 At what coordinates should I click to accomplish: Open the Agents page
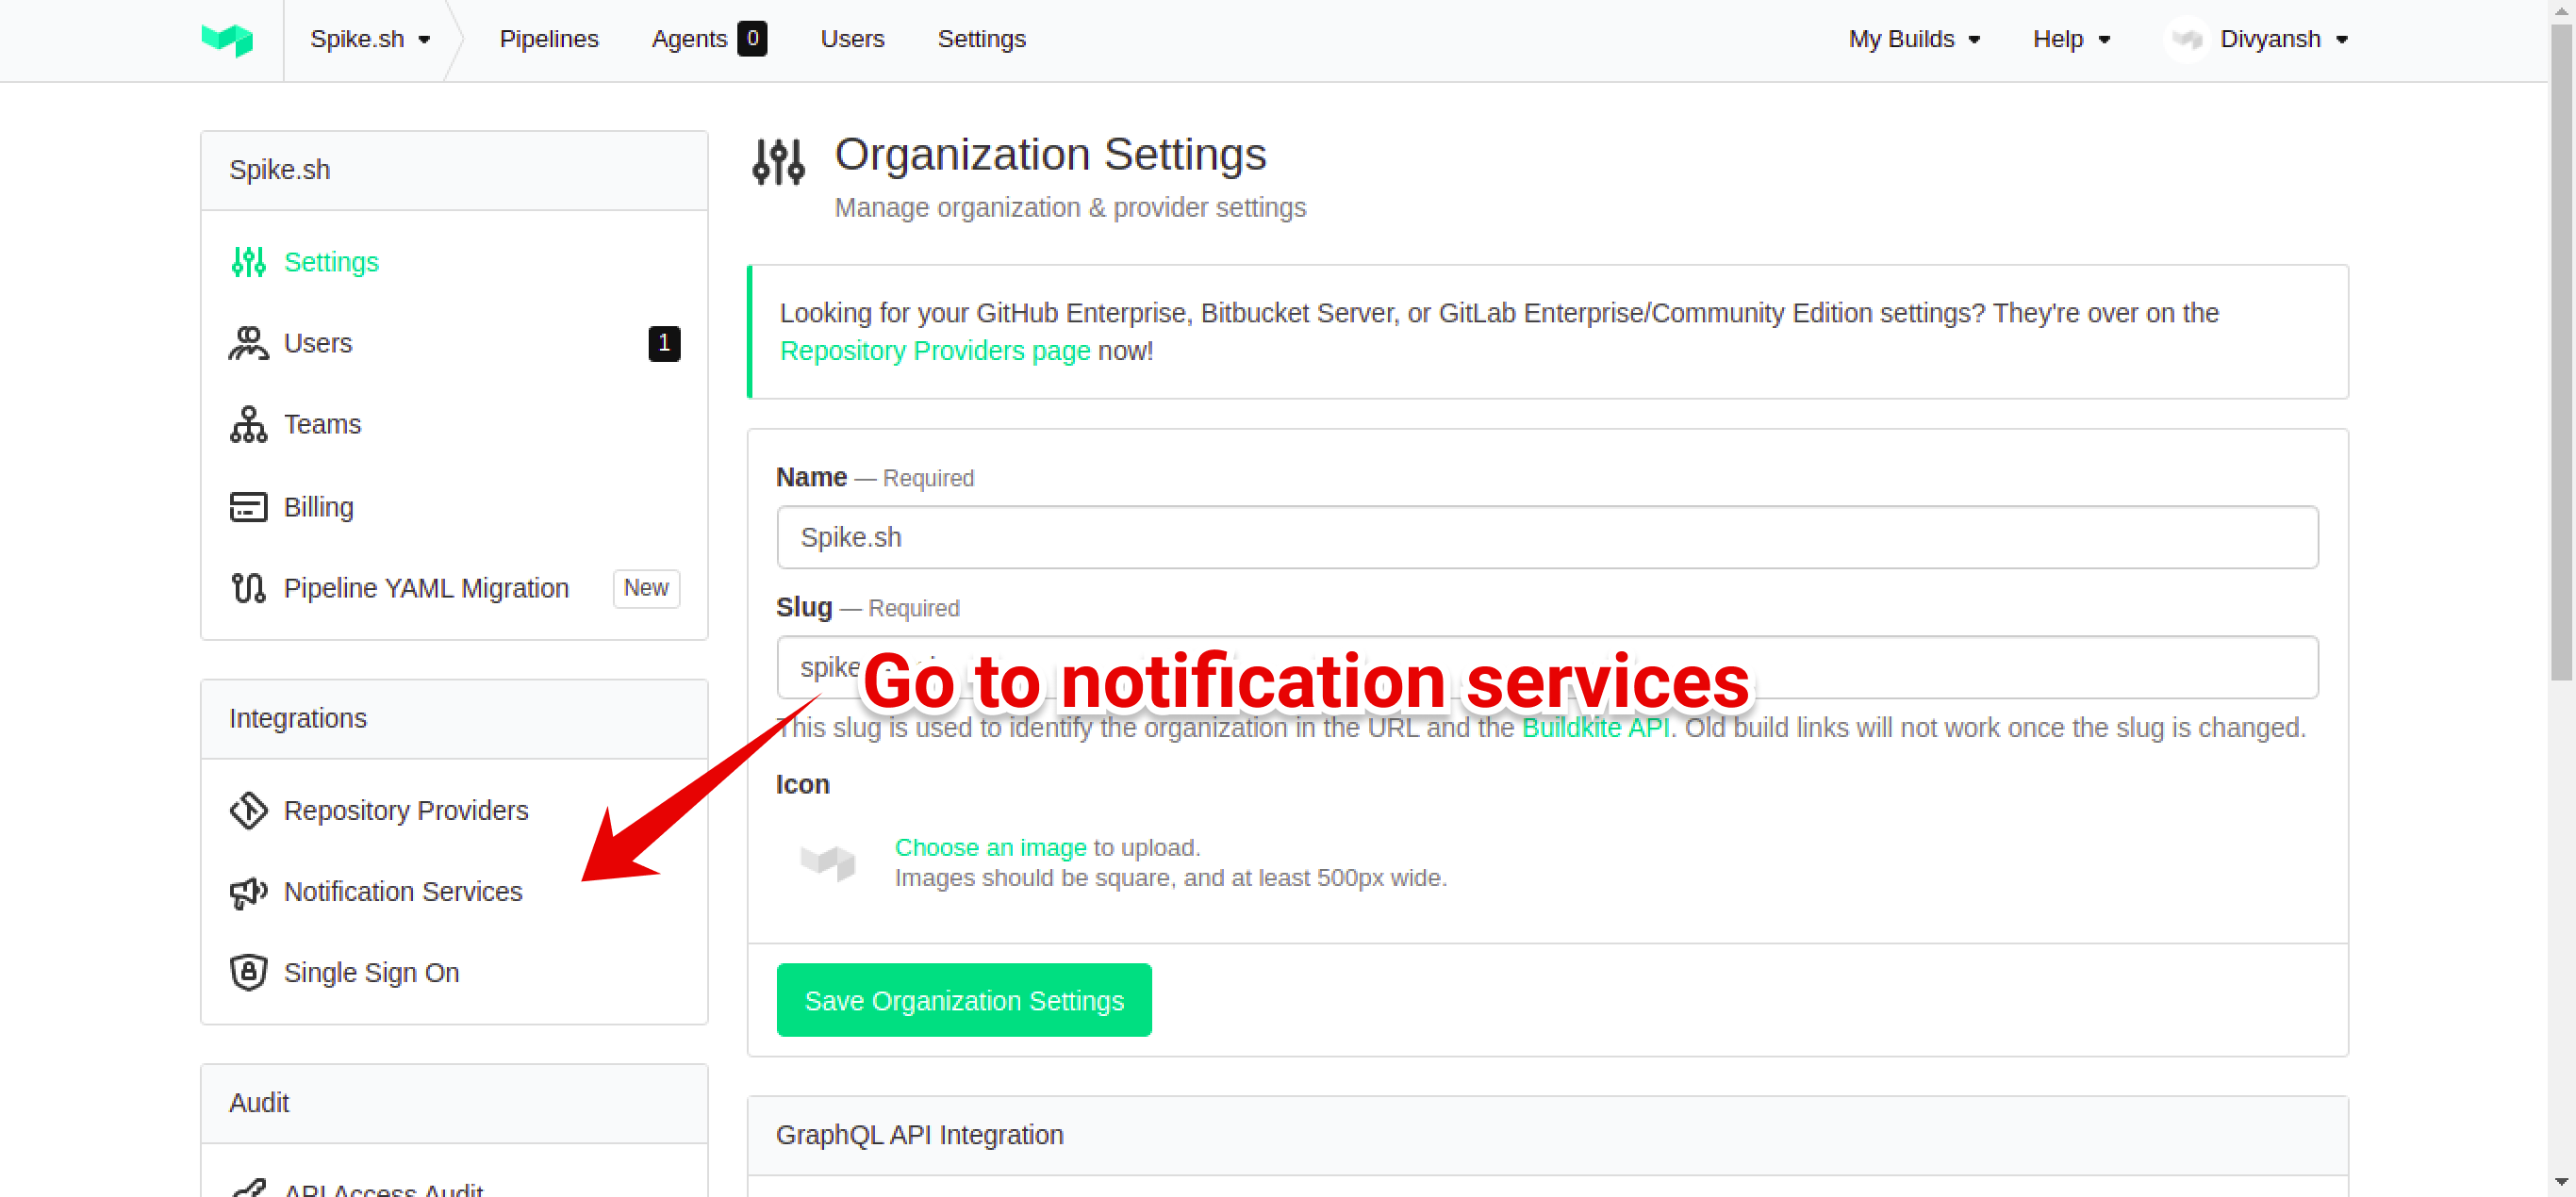point(689,39)
